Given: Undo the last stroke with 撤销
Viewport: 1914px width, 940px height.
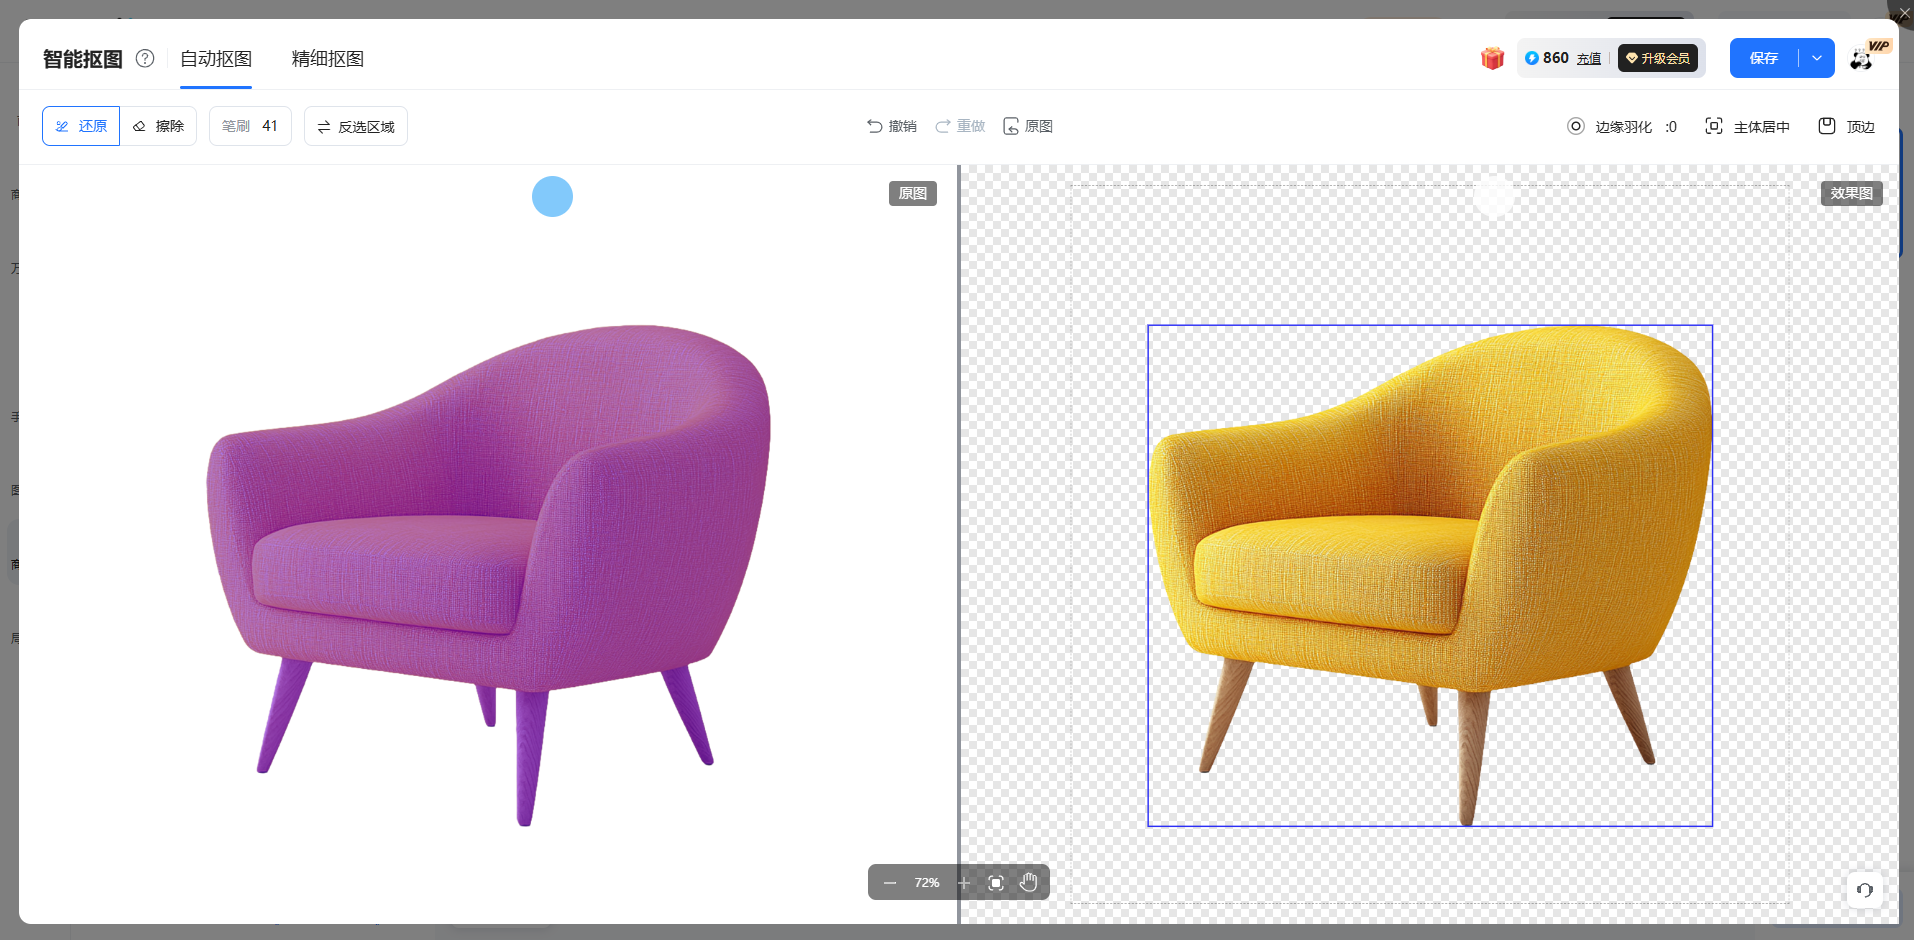Looking at the screenshot, I should 892,126.
